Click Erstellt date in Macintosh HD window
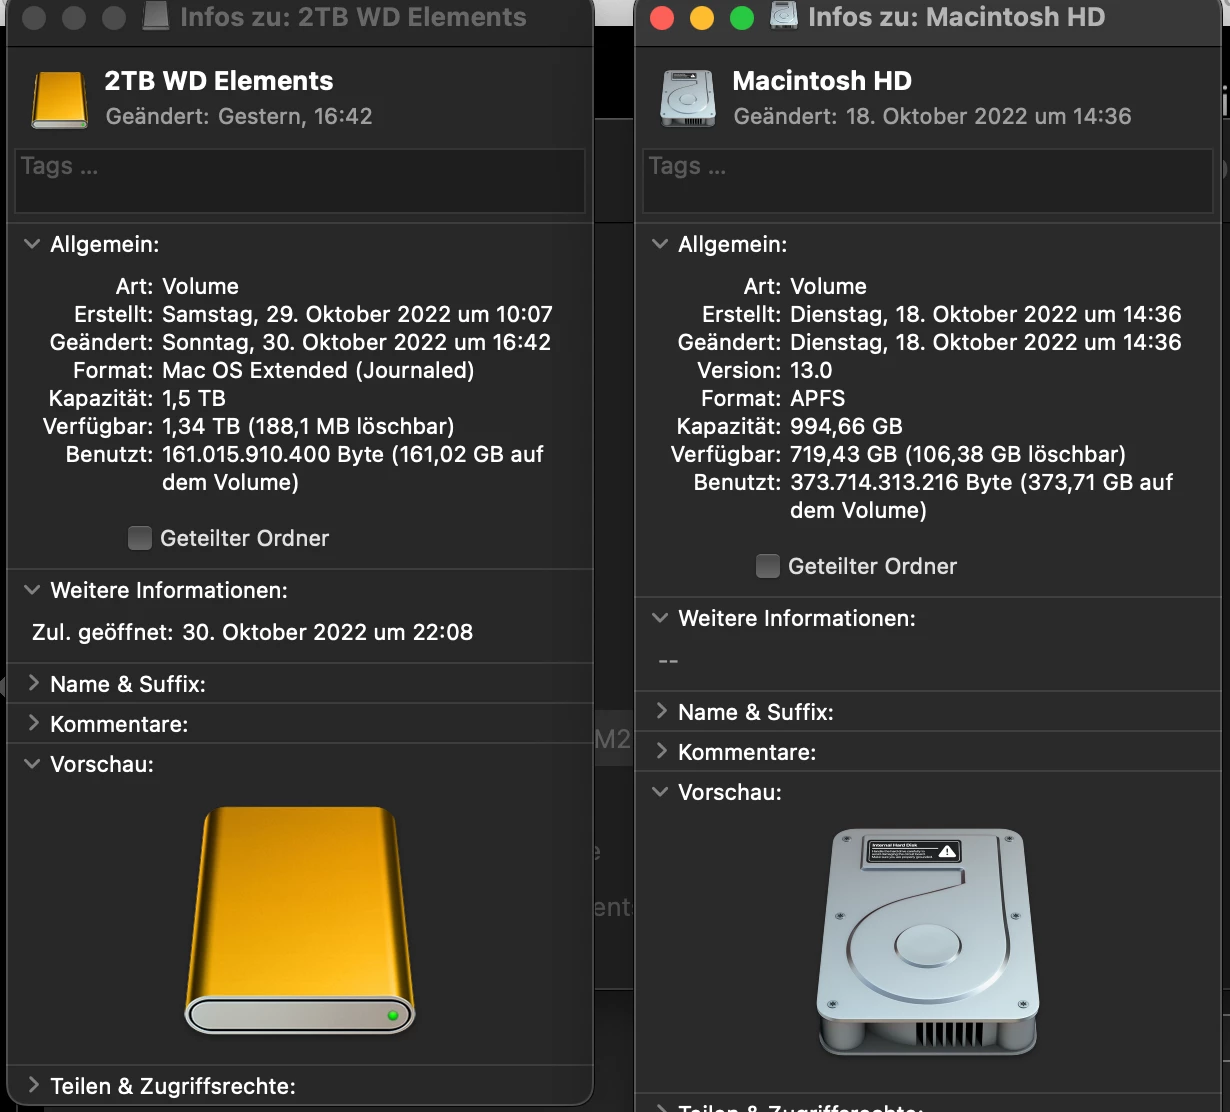 point(985,314)
